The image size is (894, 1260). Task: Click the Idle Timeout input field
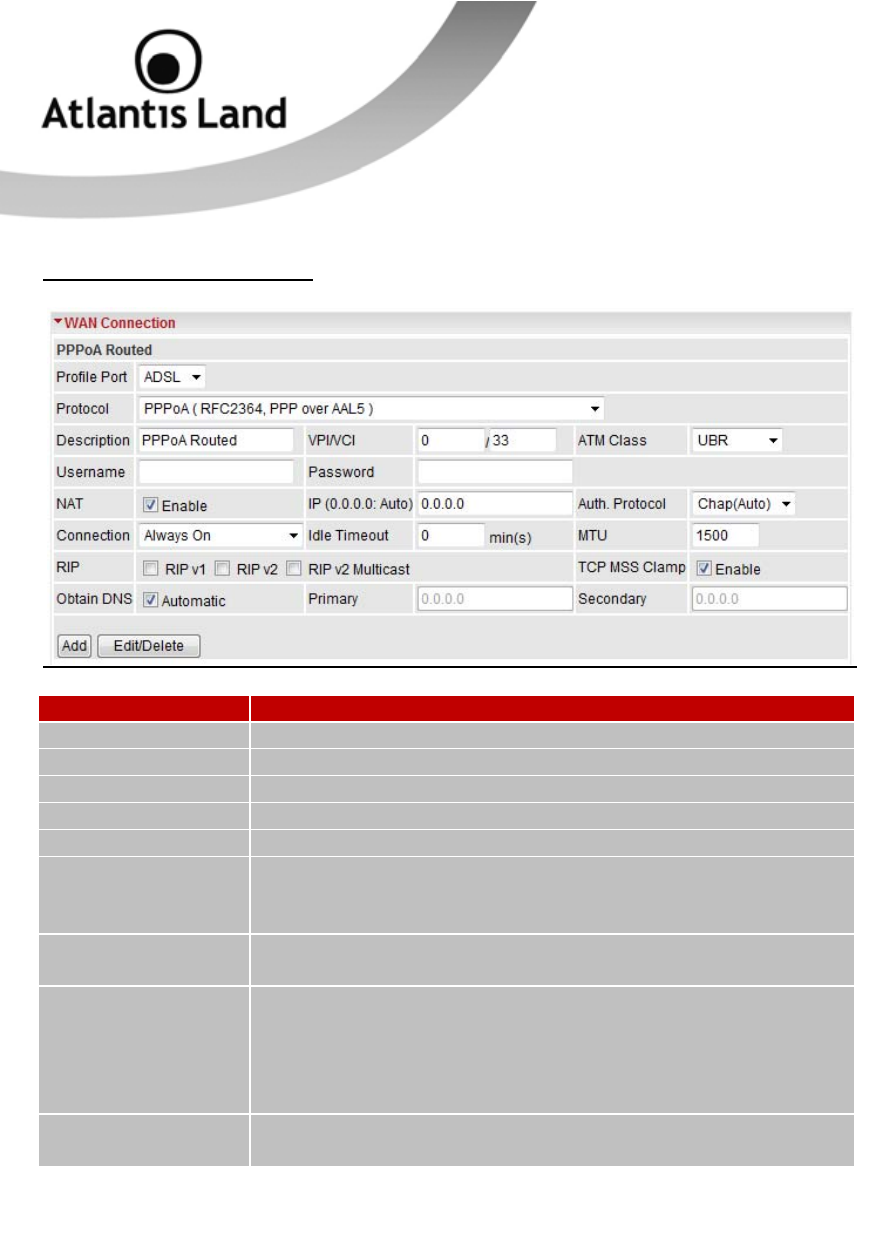[x=450, y=535]
